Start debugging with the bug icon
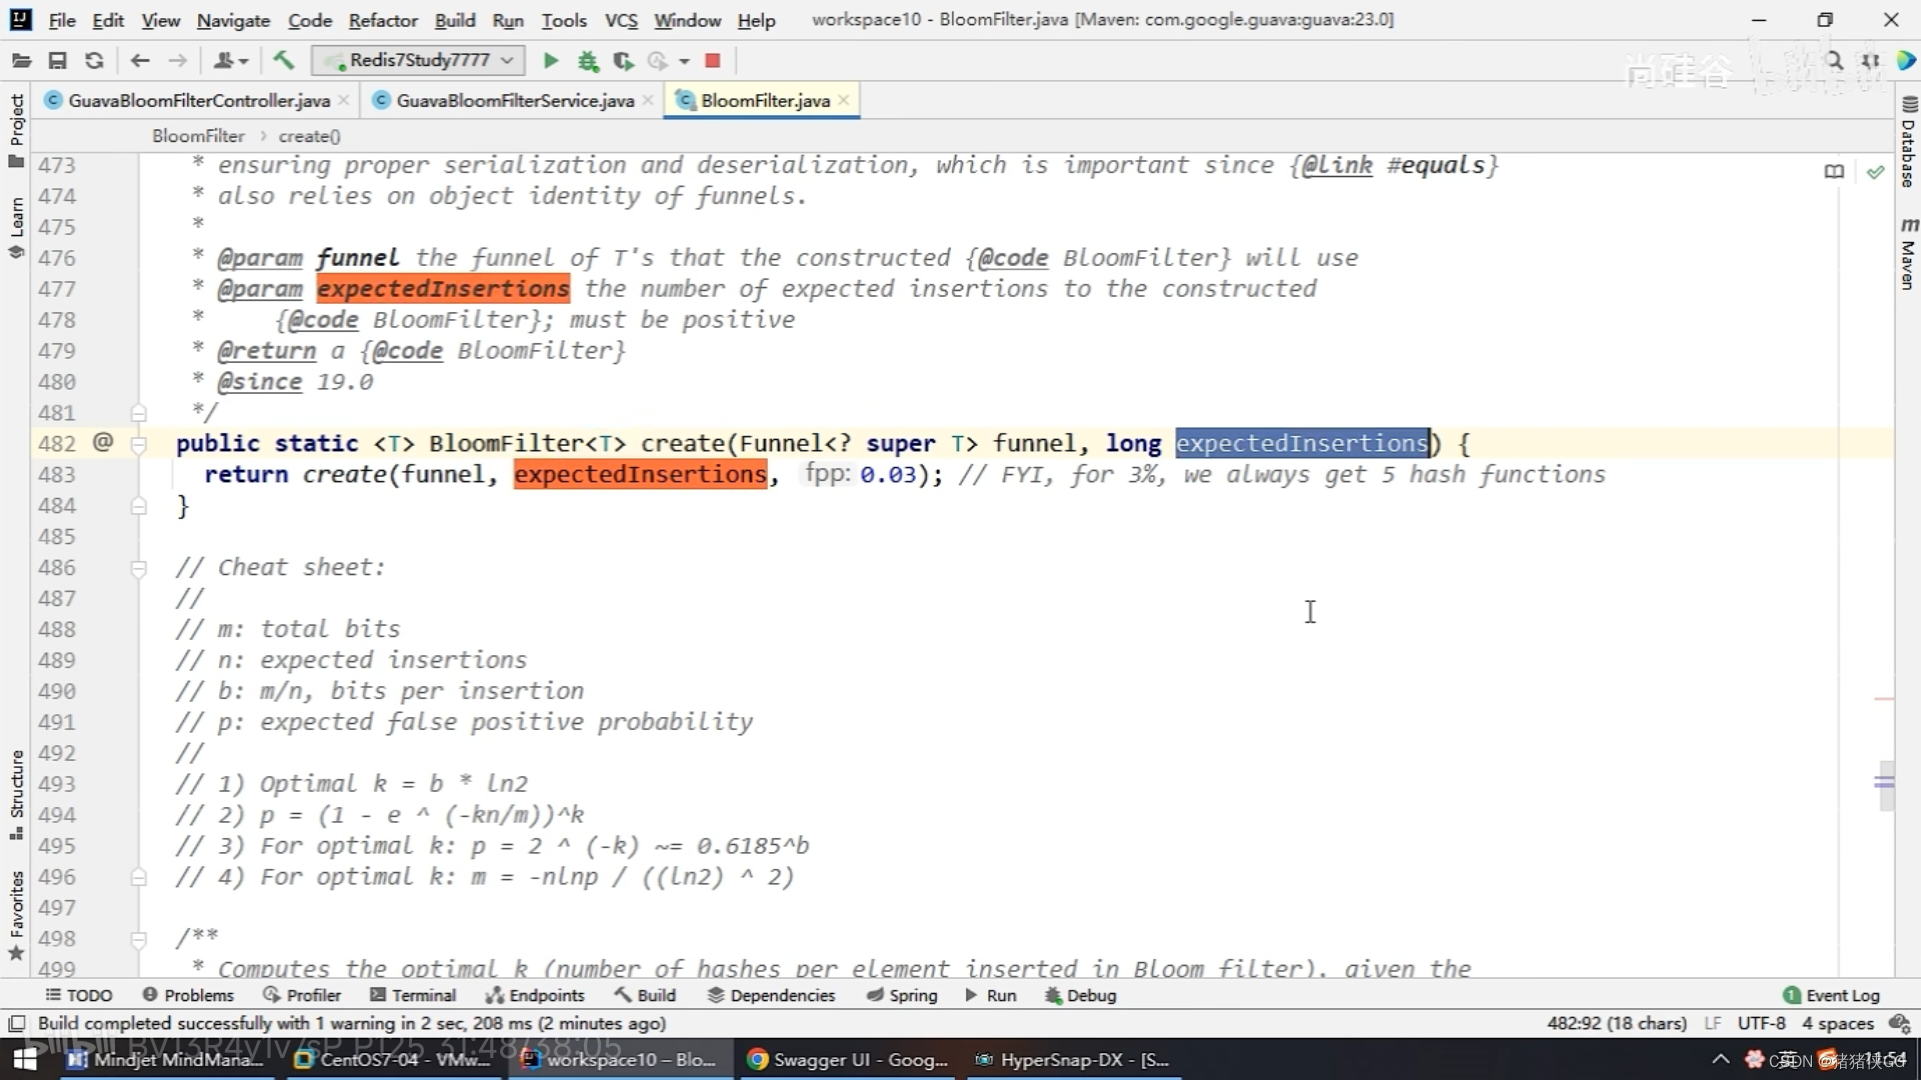This screenshot has height=1080, width=1921. (588, 61)
